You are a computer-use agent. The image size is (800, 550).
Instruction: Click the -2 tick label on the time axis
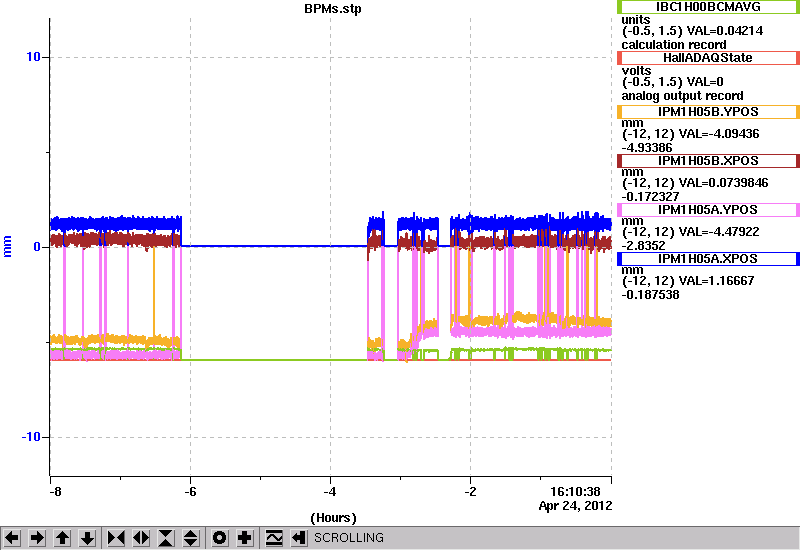click(470, 492)
